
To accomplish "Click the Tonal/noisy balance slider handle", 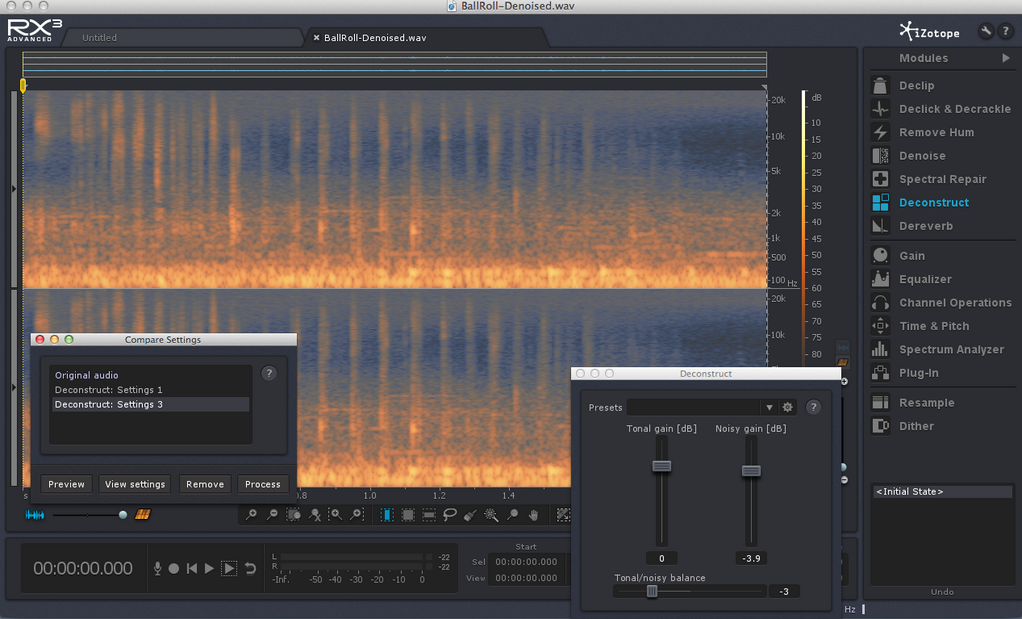I will click(x=652, y=591).
